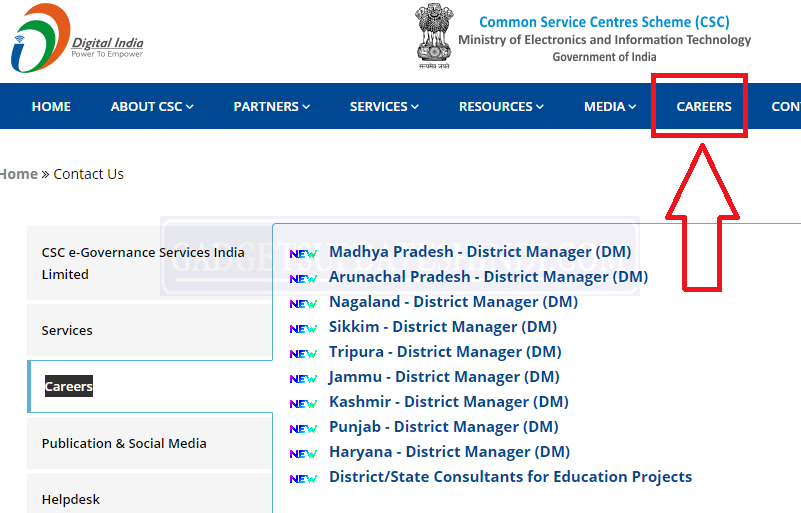
Task: Click NEW badge beside Arunachal Pradesh listing
Action: (303, 279)
